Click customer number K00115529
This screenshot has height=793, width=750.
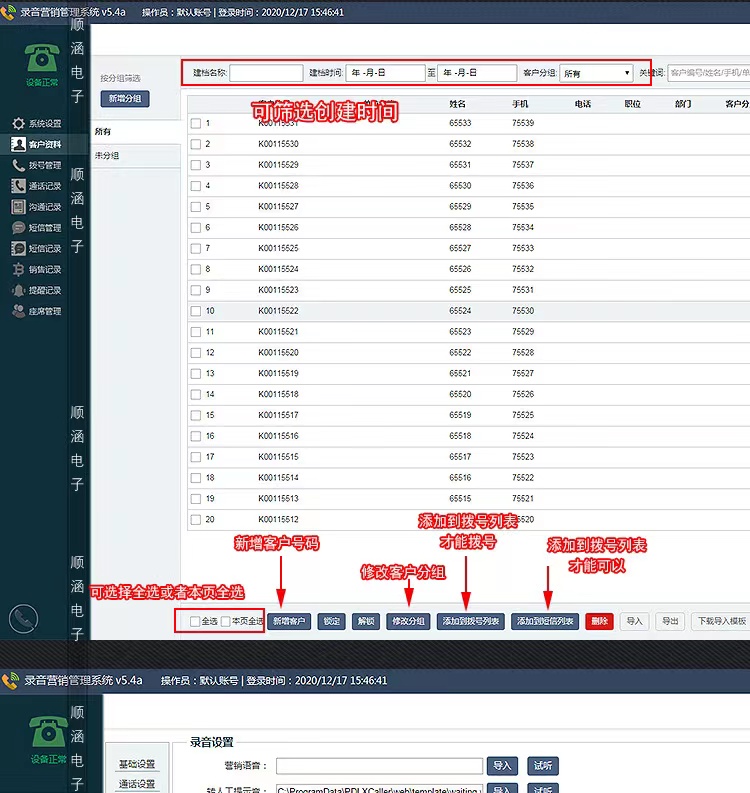click(x=278, y=165)
